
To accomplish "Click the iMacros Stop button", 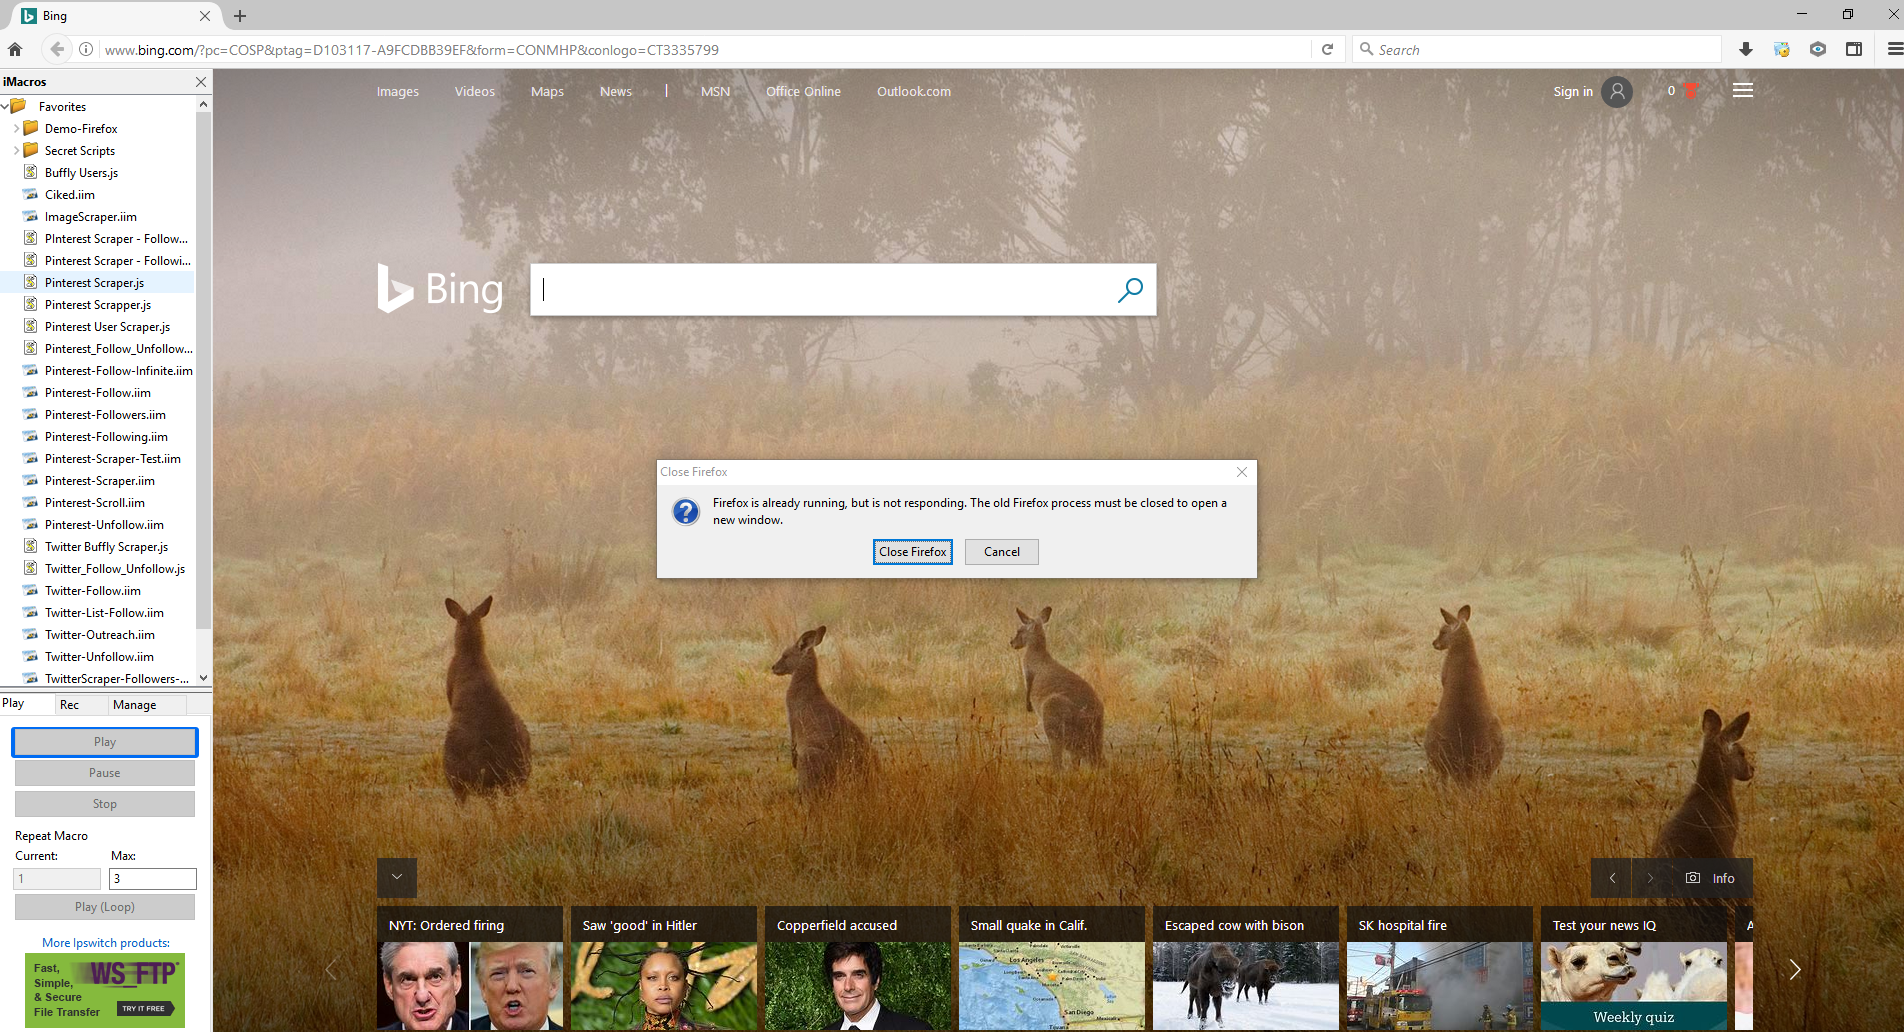I will click(x=105, y=804).
